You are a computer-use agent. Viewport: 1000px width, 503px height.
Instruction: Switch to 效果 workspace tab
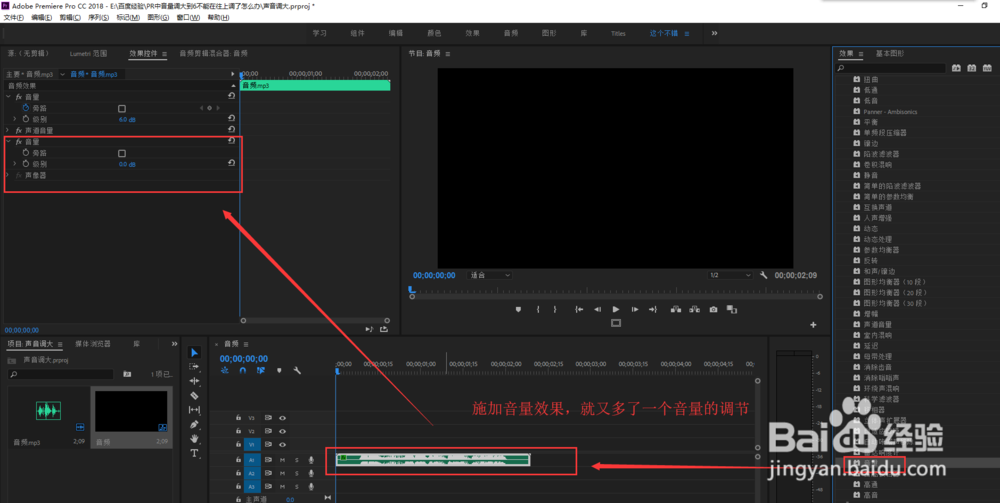point(472,33)
